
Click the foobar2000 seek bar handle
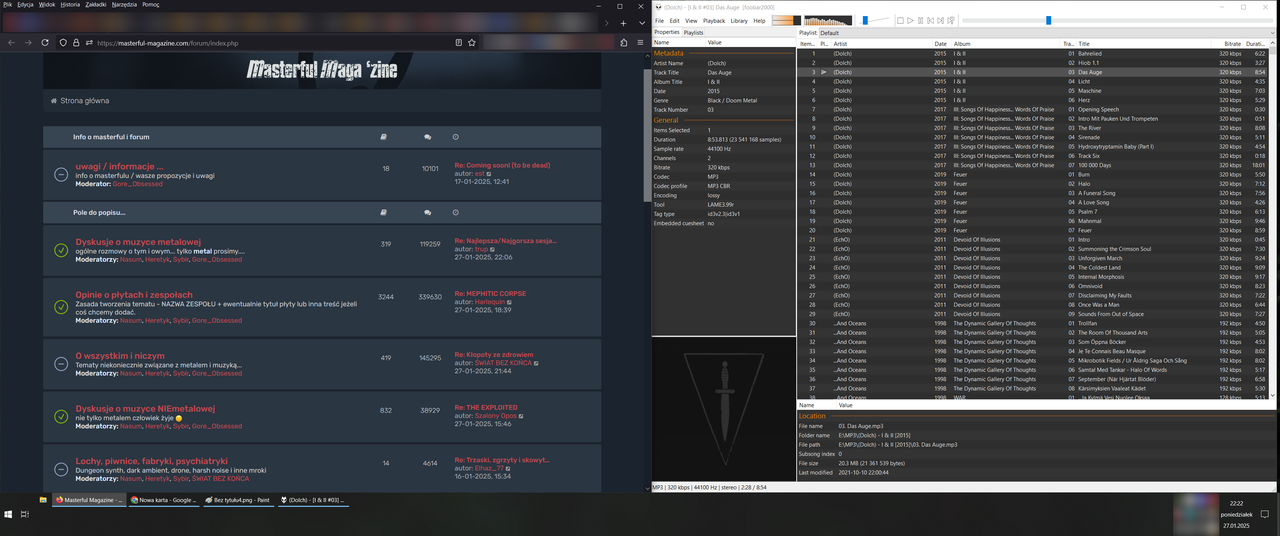tap(1048, 20)
